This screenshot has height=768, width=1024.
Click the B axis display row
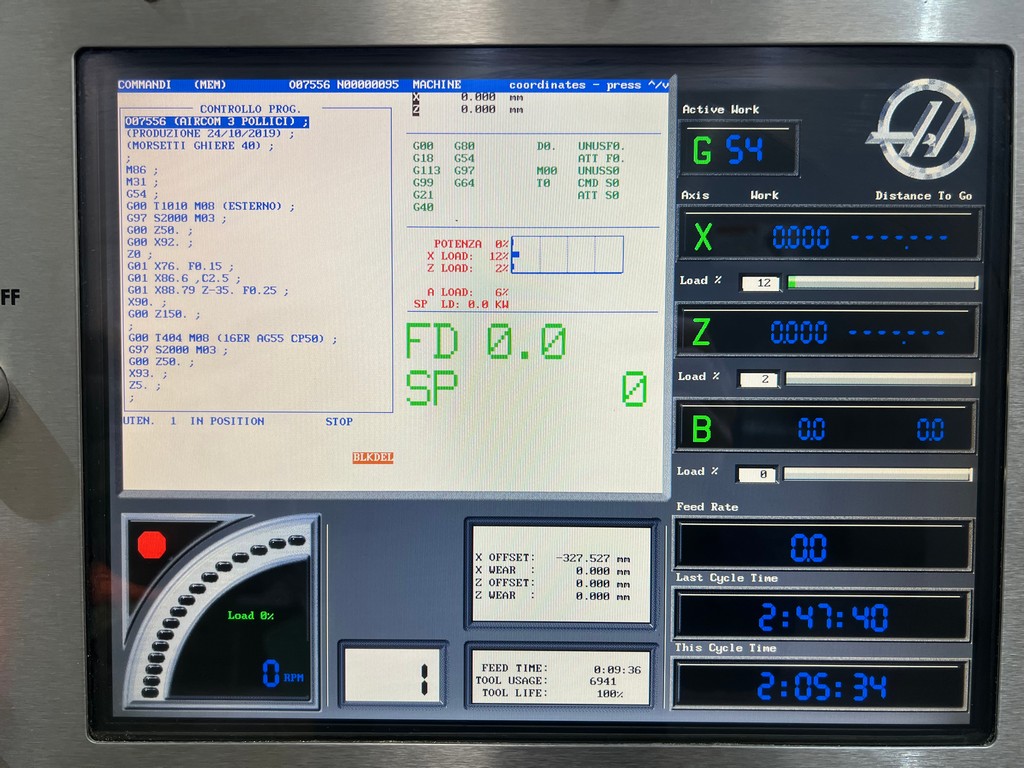pyautogui.click(x=825, y=428)
